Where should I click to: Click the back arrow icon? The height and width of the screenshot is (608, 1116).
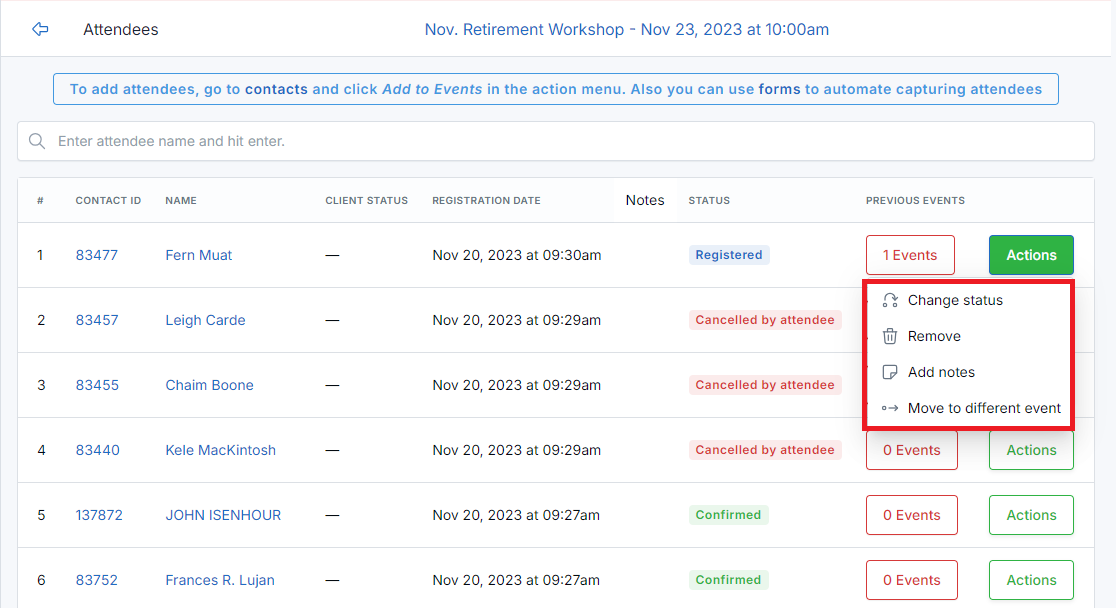point(40,29)
